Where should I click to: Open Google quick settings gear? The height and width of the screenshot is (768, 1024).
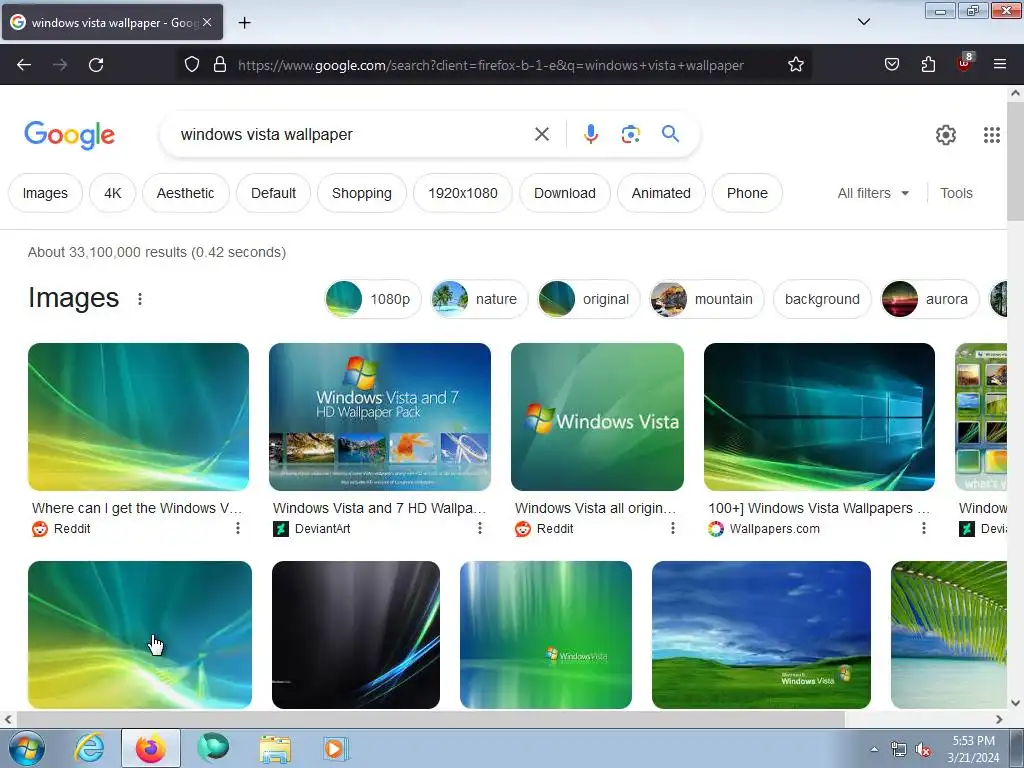(x=946, y=135)
